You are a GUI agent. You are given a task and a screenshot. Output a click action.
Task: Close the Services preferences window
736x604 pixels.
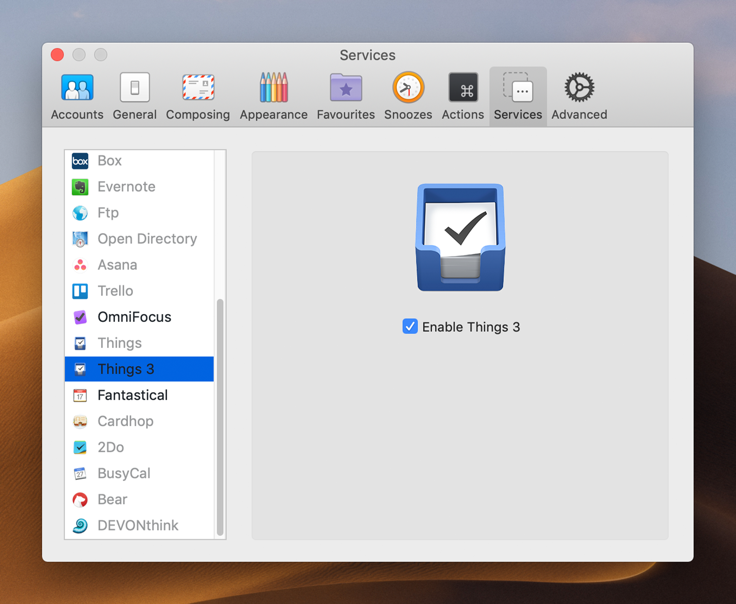pos(57,55)
